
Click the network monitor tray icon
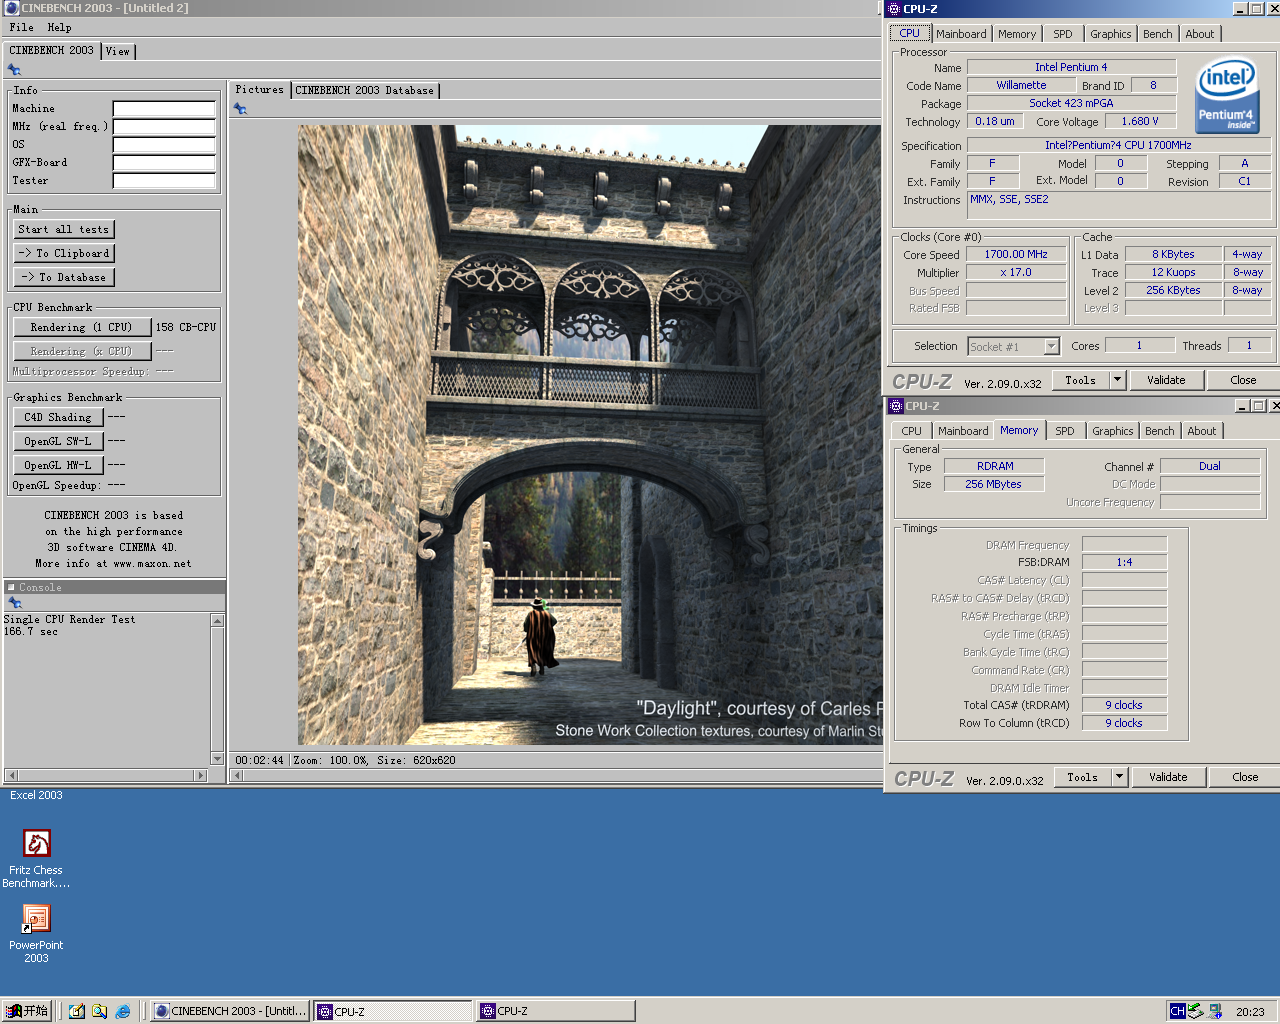point(1215,1011)
